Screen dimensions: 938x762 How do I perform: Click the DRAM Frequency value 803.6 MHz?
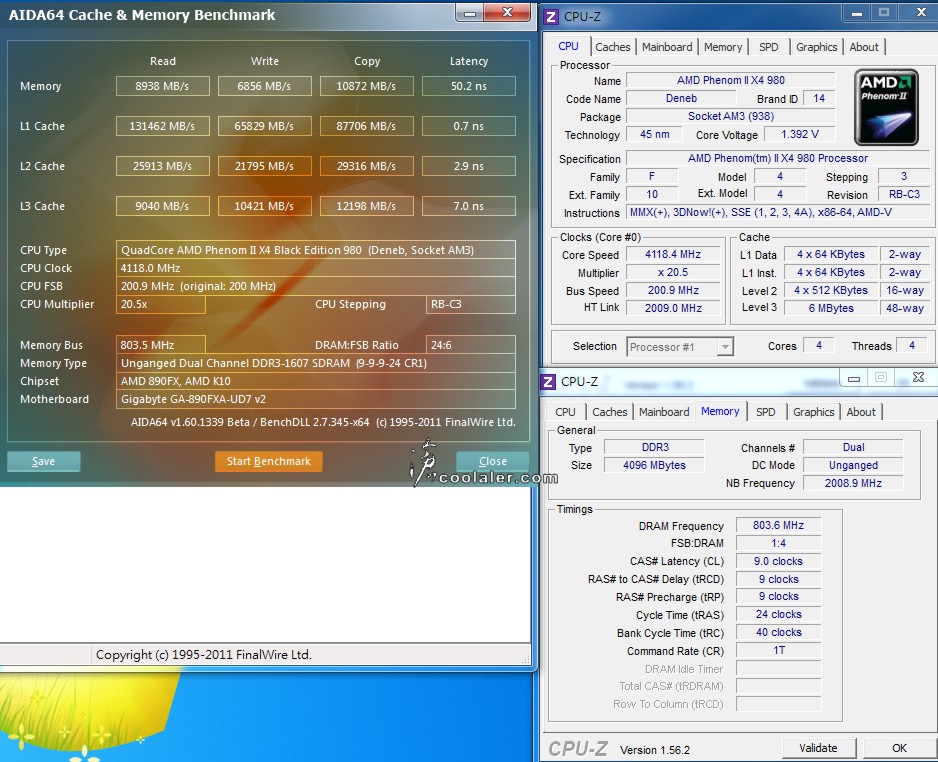coord(778,526)
